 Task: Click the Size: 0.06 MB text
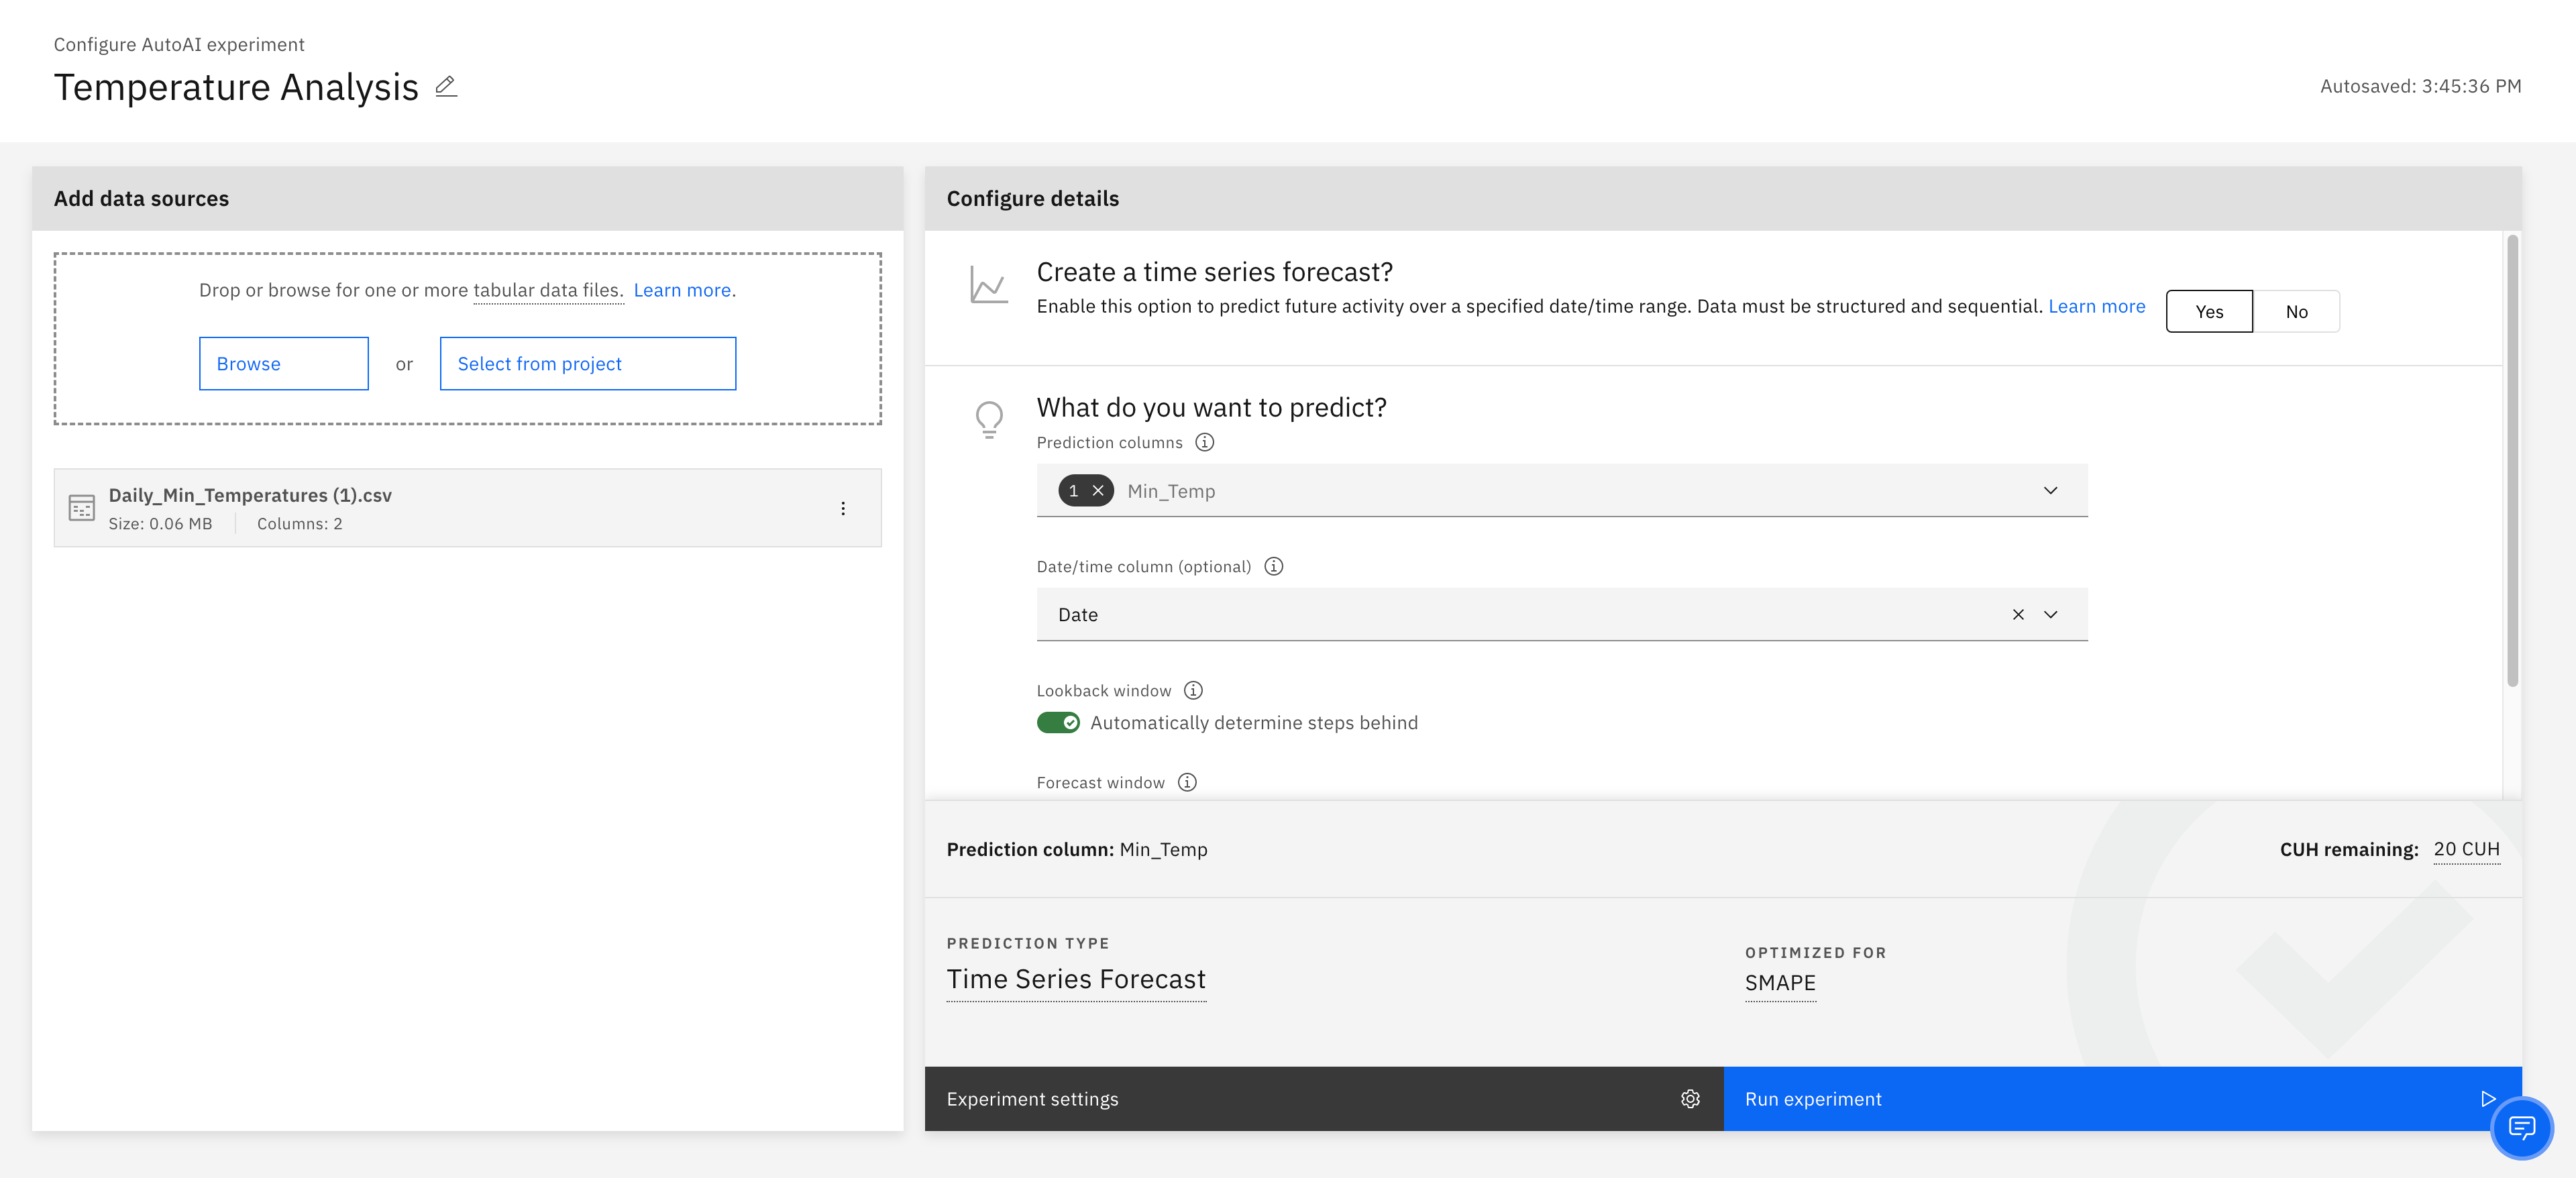[x=160, y=523]
